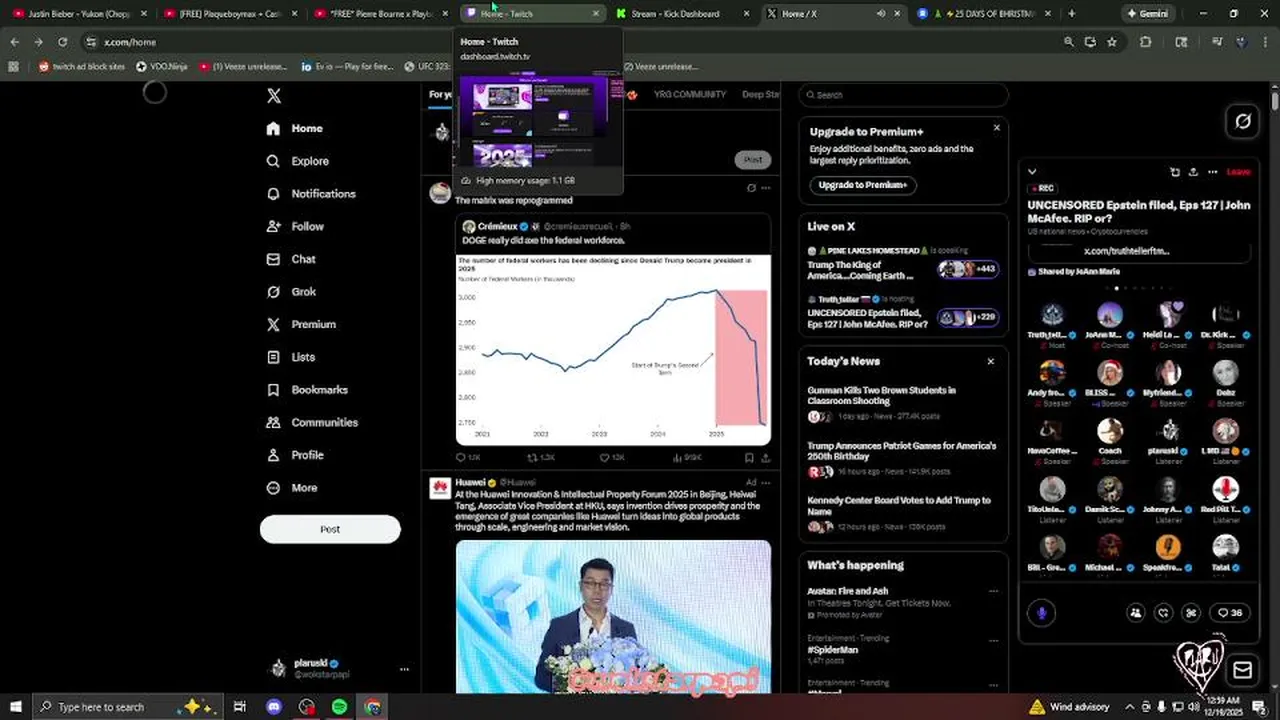Viewport: 1280px width, 720px height.
Task: Open Notifications in X sidebar
Action: pyautogui.click(x=311, y=194)
